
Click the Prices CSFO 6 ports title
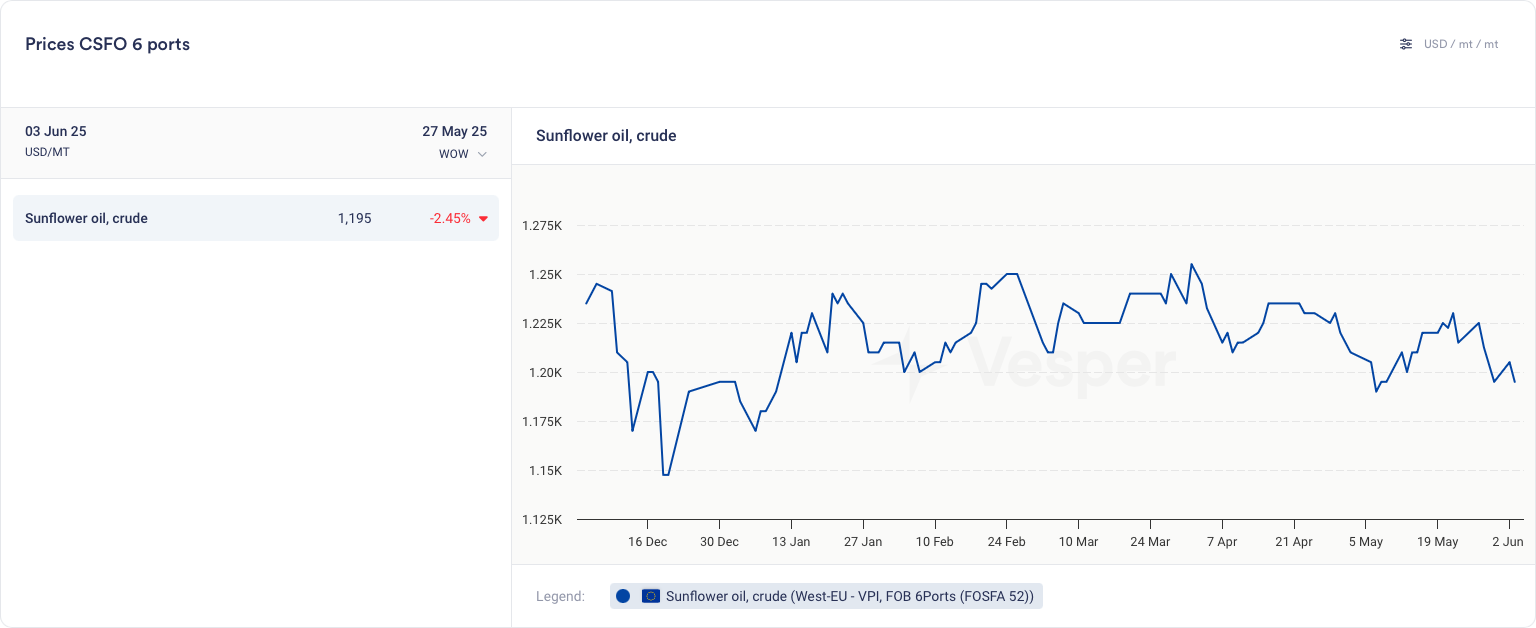tap(107, 44)
